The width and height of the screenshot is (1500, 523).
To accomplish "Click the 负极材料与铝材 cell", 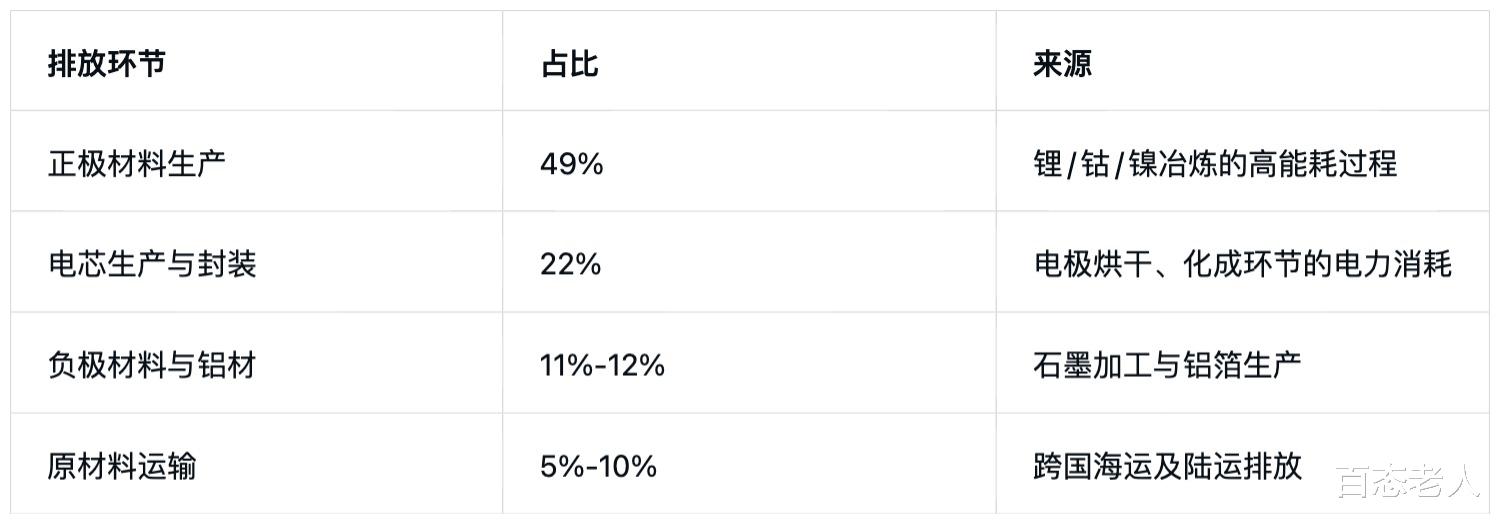I will point(152,365).
